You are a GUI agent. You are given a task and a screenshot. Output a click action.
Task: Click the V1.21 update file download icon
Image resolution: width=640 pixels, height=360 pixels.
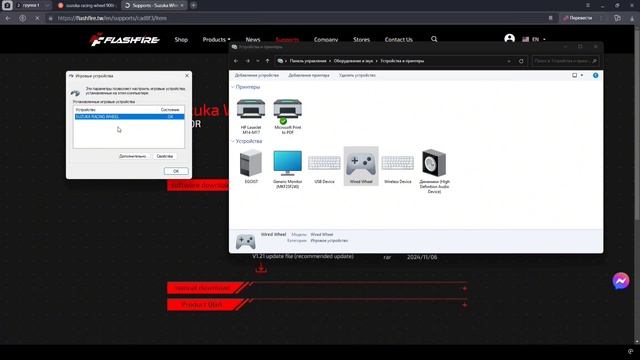tap(261, 268)
